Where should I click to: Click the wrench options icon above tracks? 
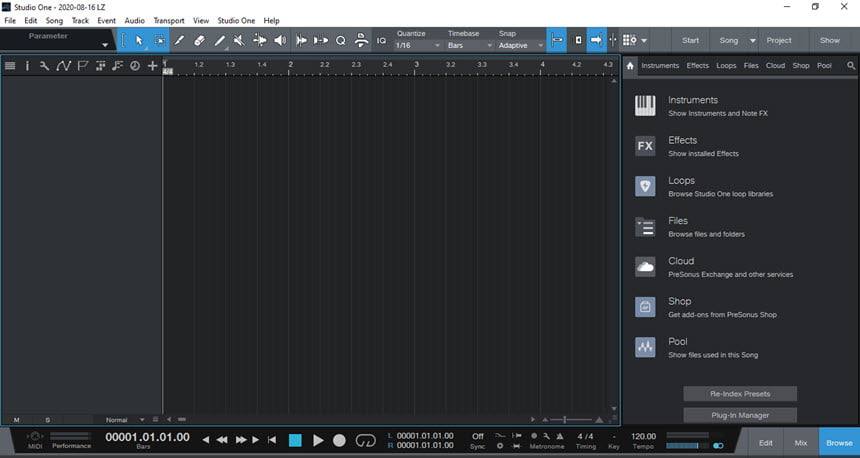tap(44, 66)
